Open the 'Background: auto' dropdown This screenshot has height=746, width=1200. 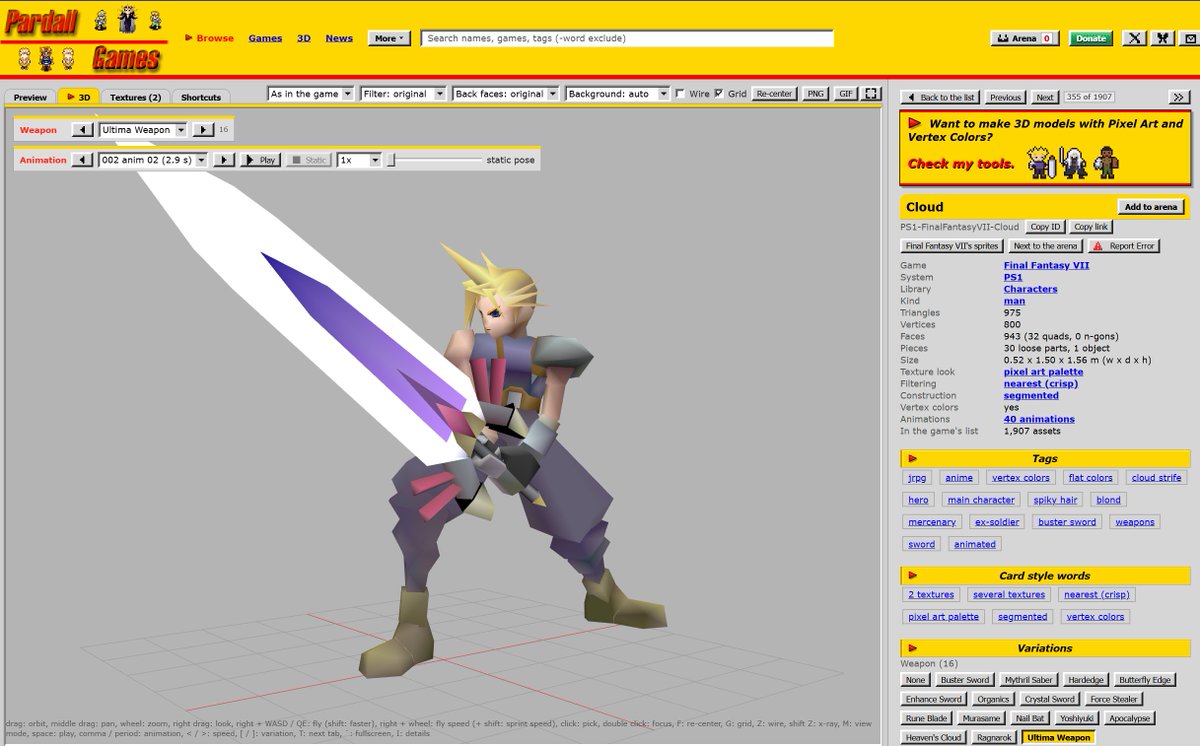pos(617,94)
